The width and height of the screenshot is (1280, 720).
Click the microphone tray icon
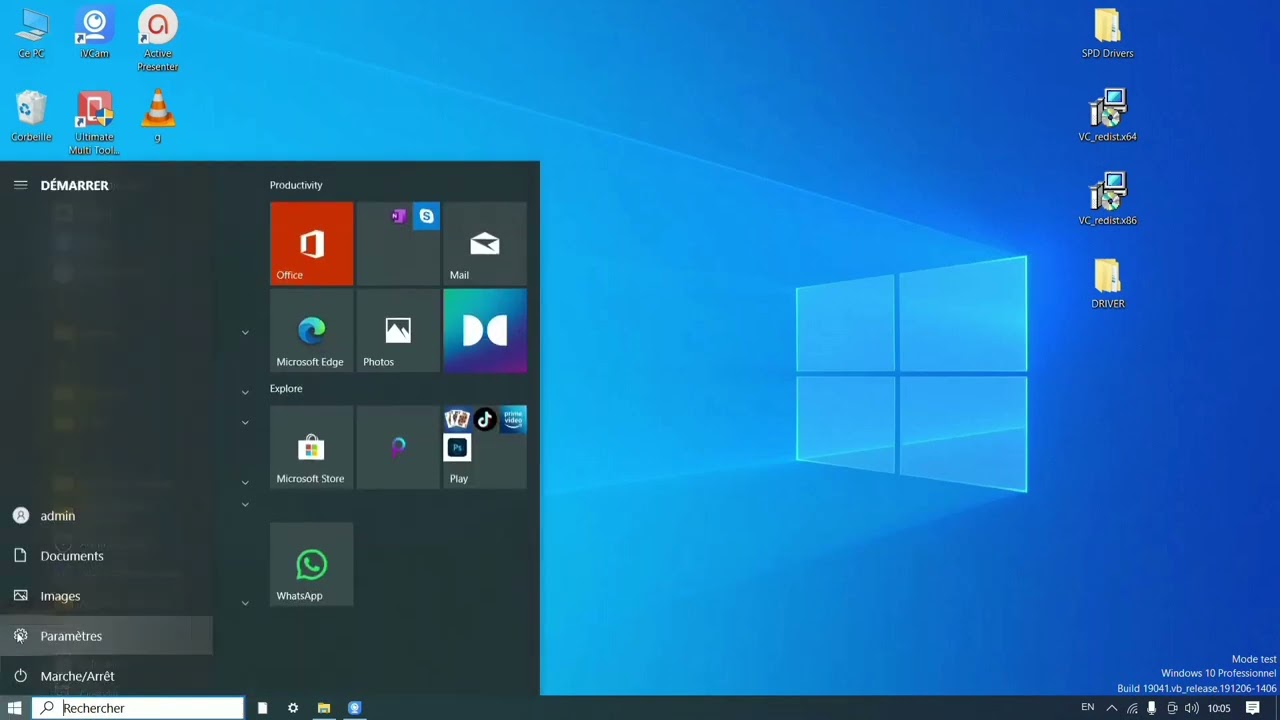(1152, 708)
